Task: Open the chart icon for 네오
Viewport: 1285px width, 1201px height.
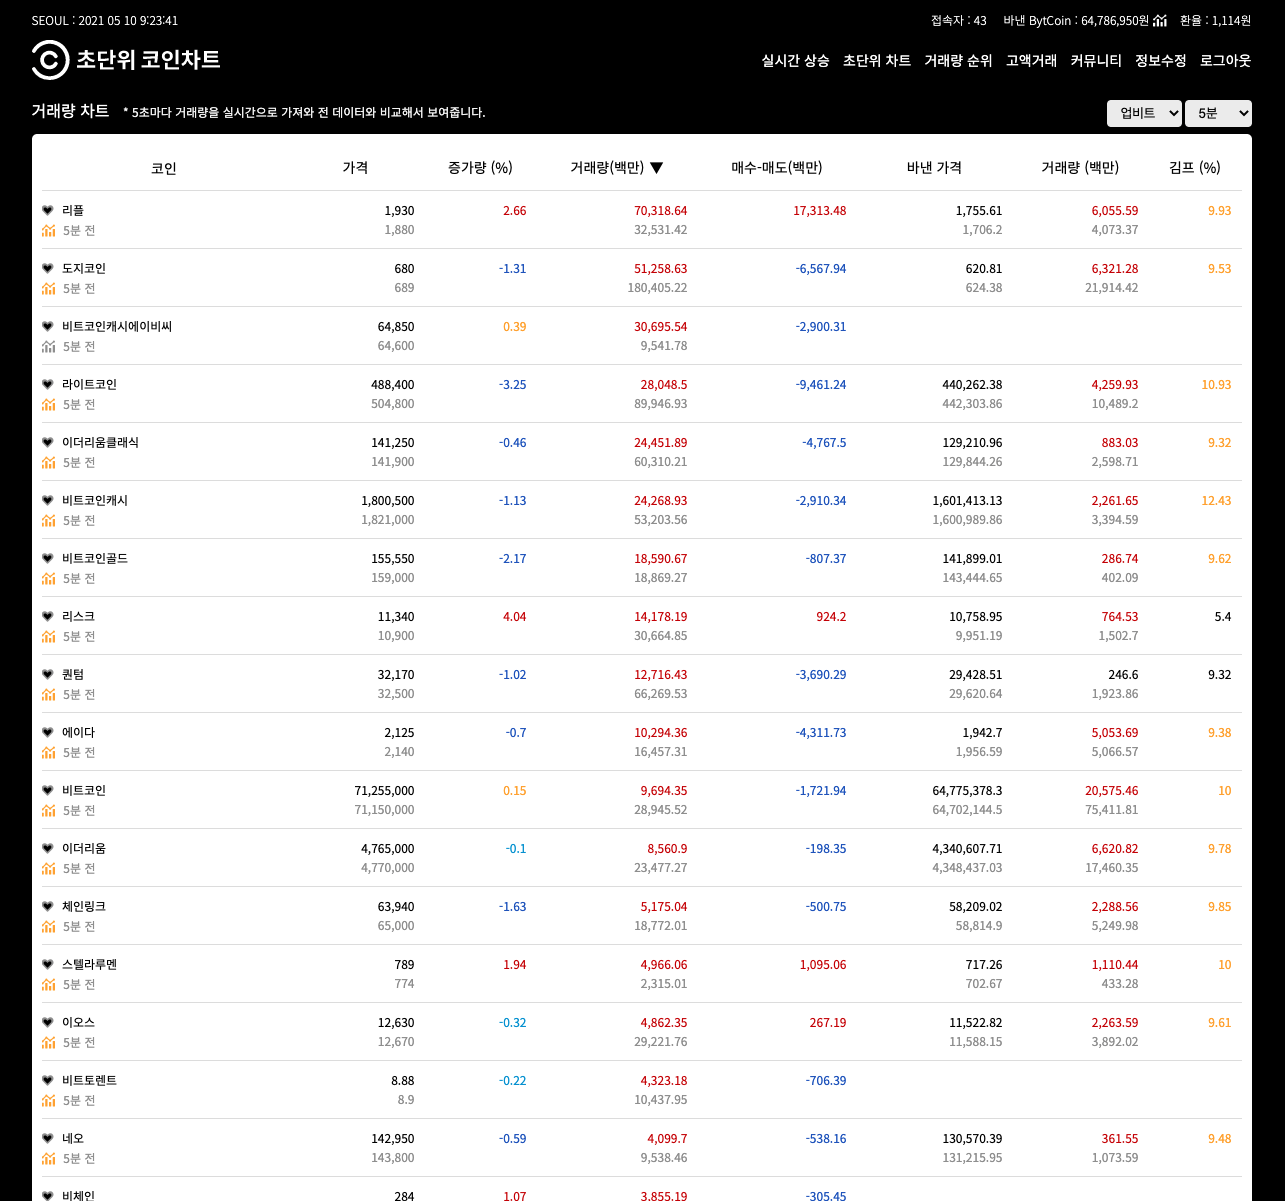Action: click(x=48, y=1158)
